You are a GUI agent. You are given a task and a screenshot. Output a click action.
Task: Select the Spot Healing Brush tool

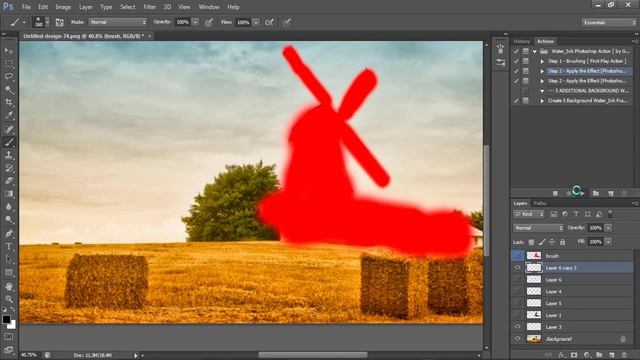click(9, 129)
